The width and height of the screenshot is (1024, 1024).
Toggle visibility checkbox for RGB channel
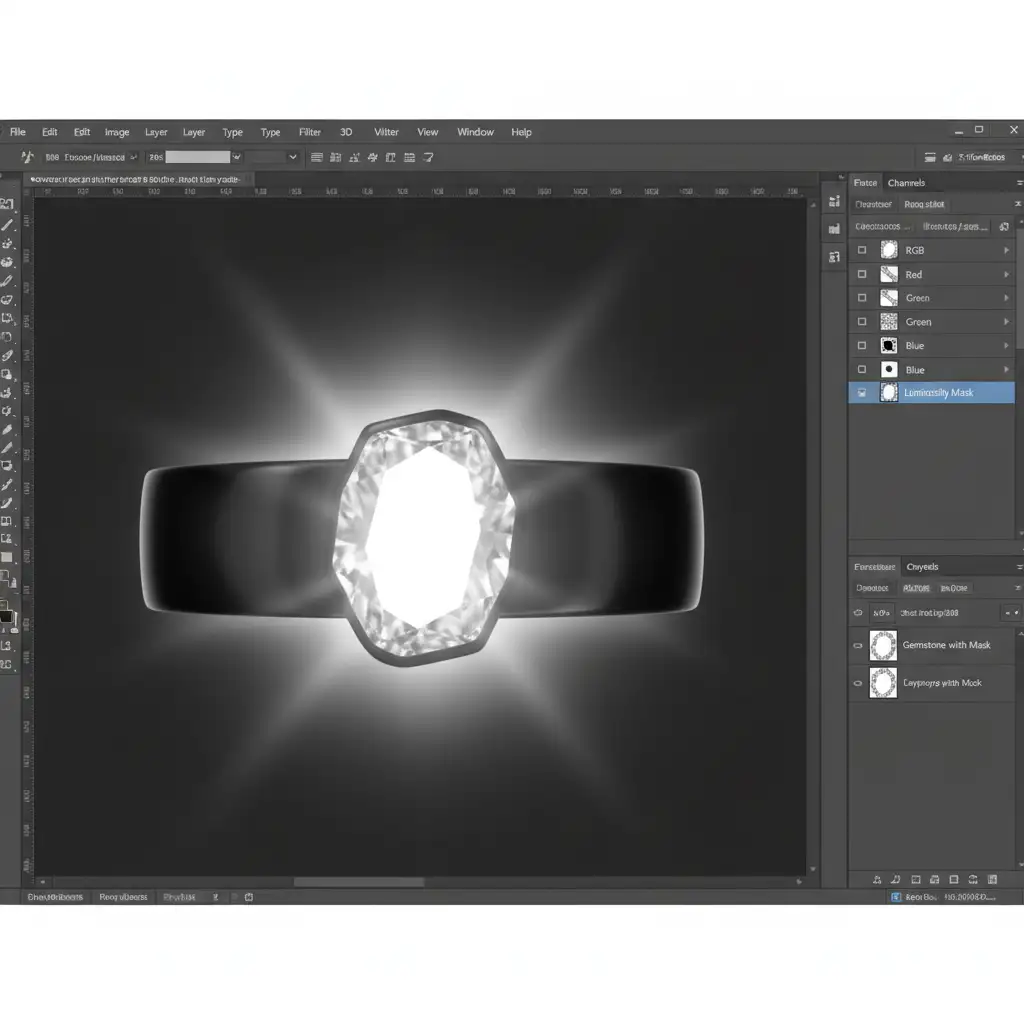click(x=862, y=250)
